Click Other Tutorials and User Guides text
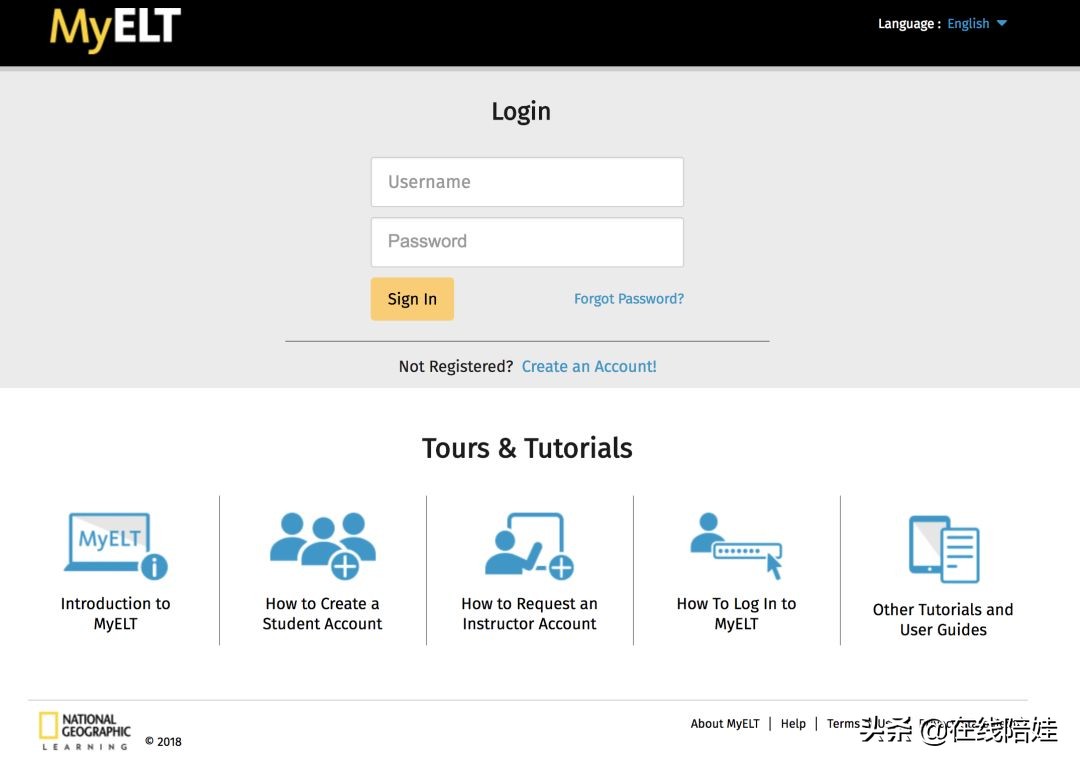Screen dimensions: 1080x766 (x=943, y=619)
